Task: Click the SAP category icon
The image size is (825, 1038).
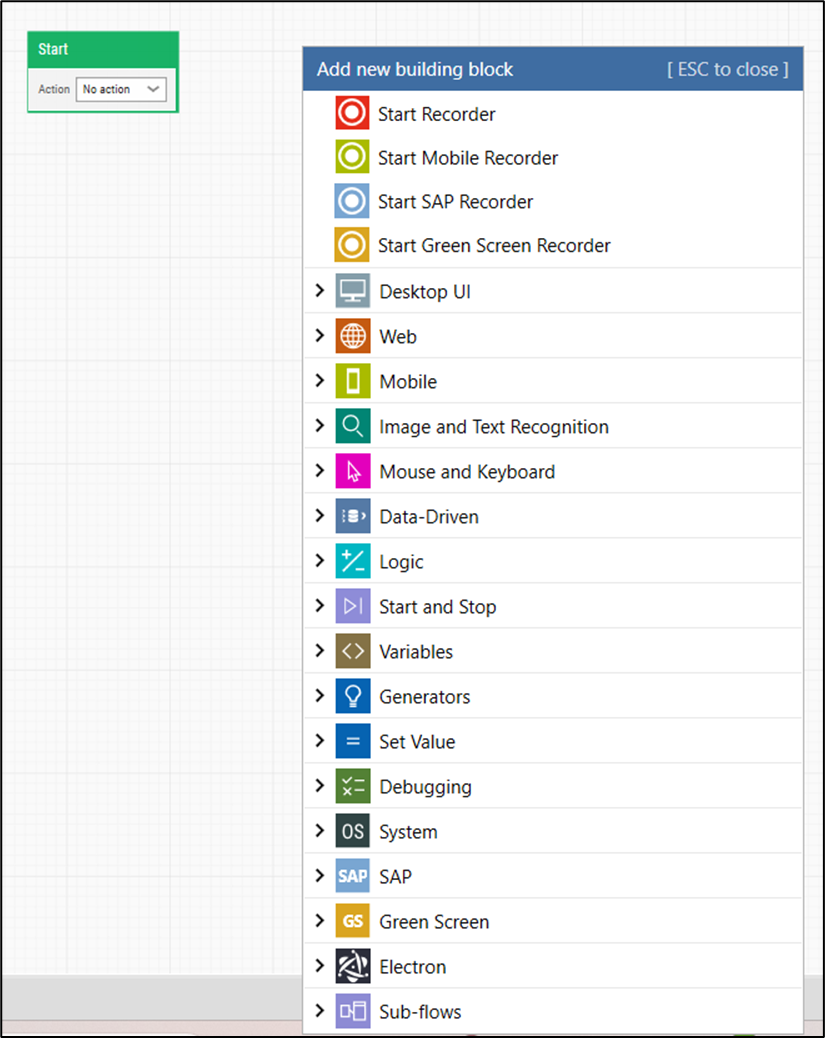Action: click(351, 875)
